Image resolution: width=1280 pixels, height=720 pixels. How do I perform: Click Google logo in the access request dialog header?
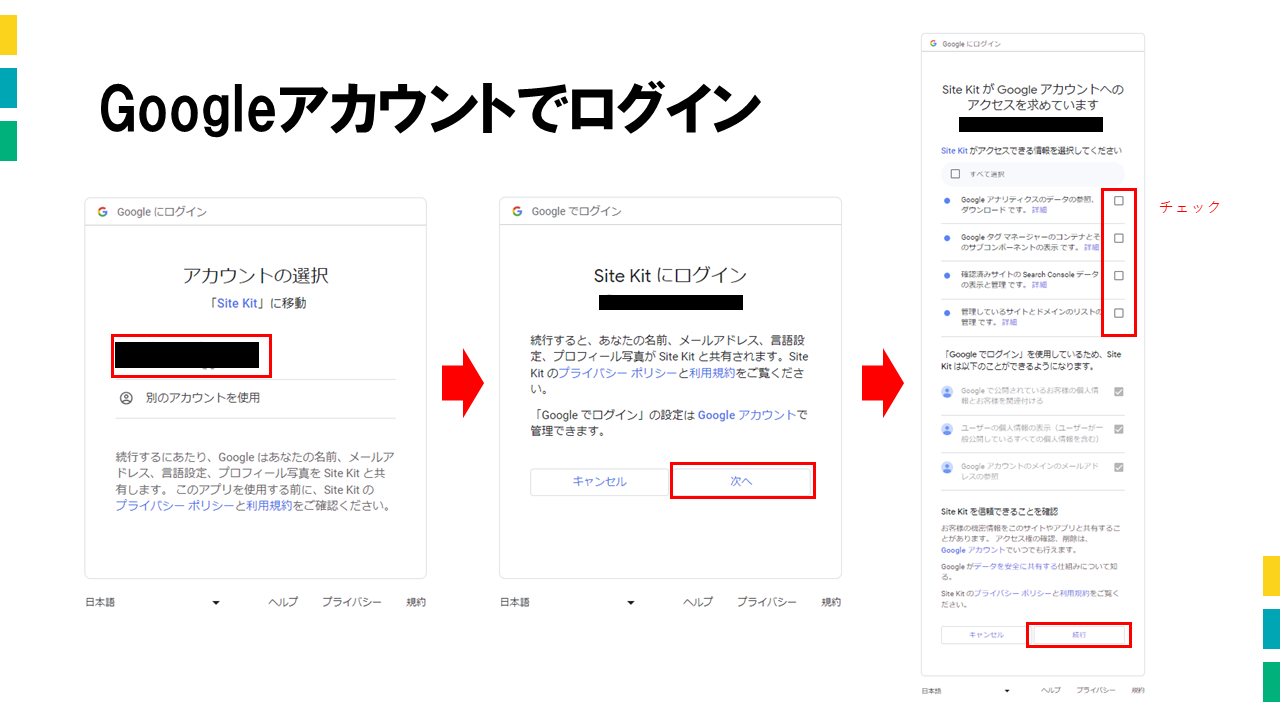point(933,44)
